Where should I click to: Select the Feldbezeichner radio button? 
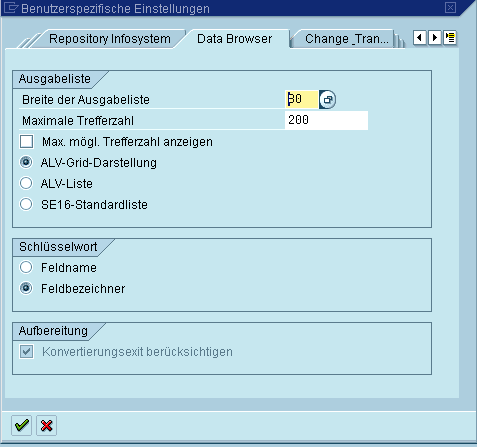point(26,288)
